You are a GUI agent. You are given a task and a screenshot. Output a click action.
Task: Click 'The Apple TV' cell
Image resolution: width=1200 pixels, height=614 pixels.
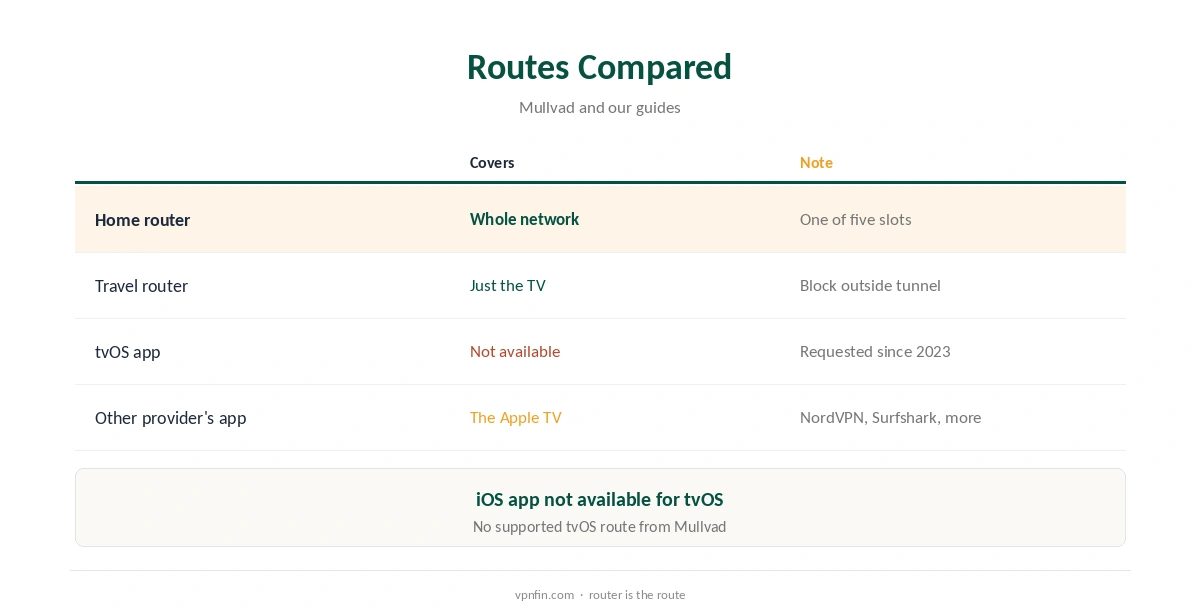[516, 418]
